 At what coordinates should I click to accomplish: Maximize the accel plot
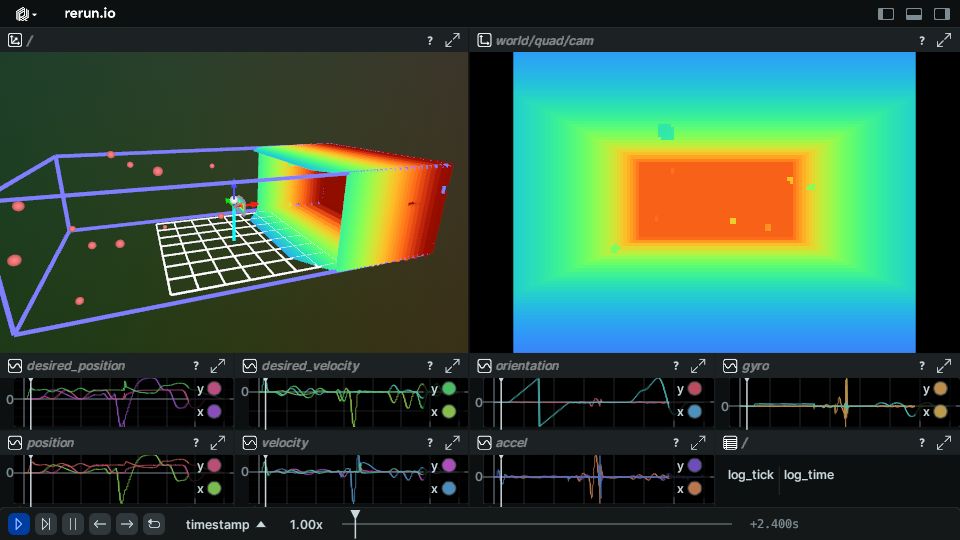click(x=698, y=443)
